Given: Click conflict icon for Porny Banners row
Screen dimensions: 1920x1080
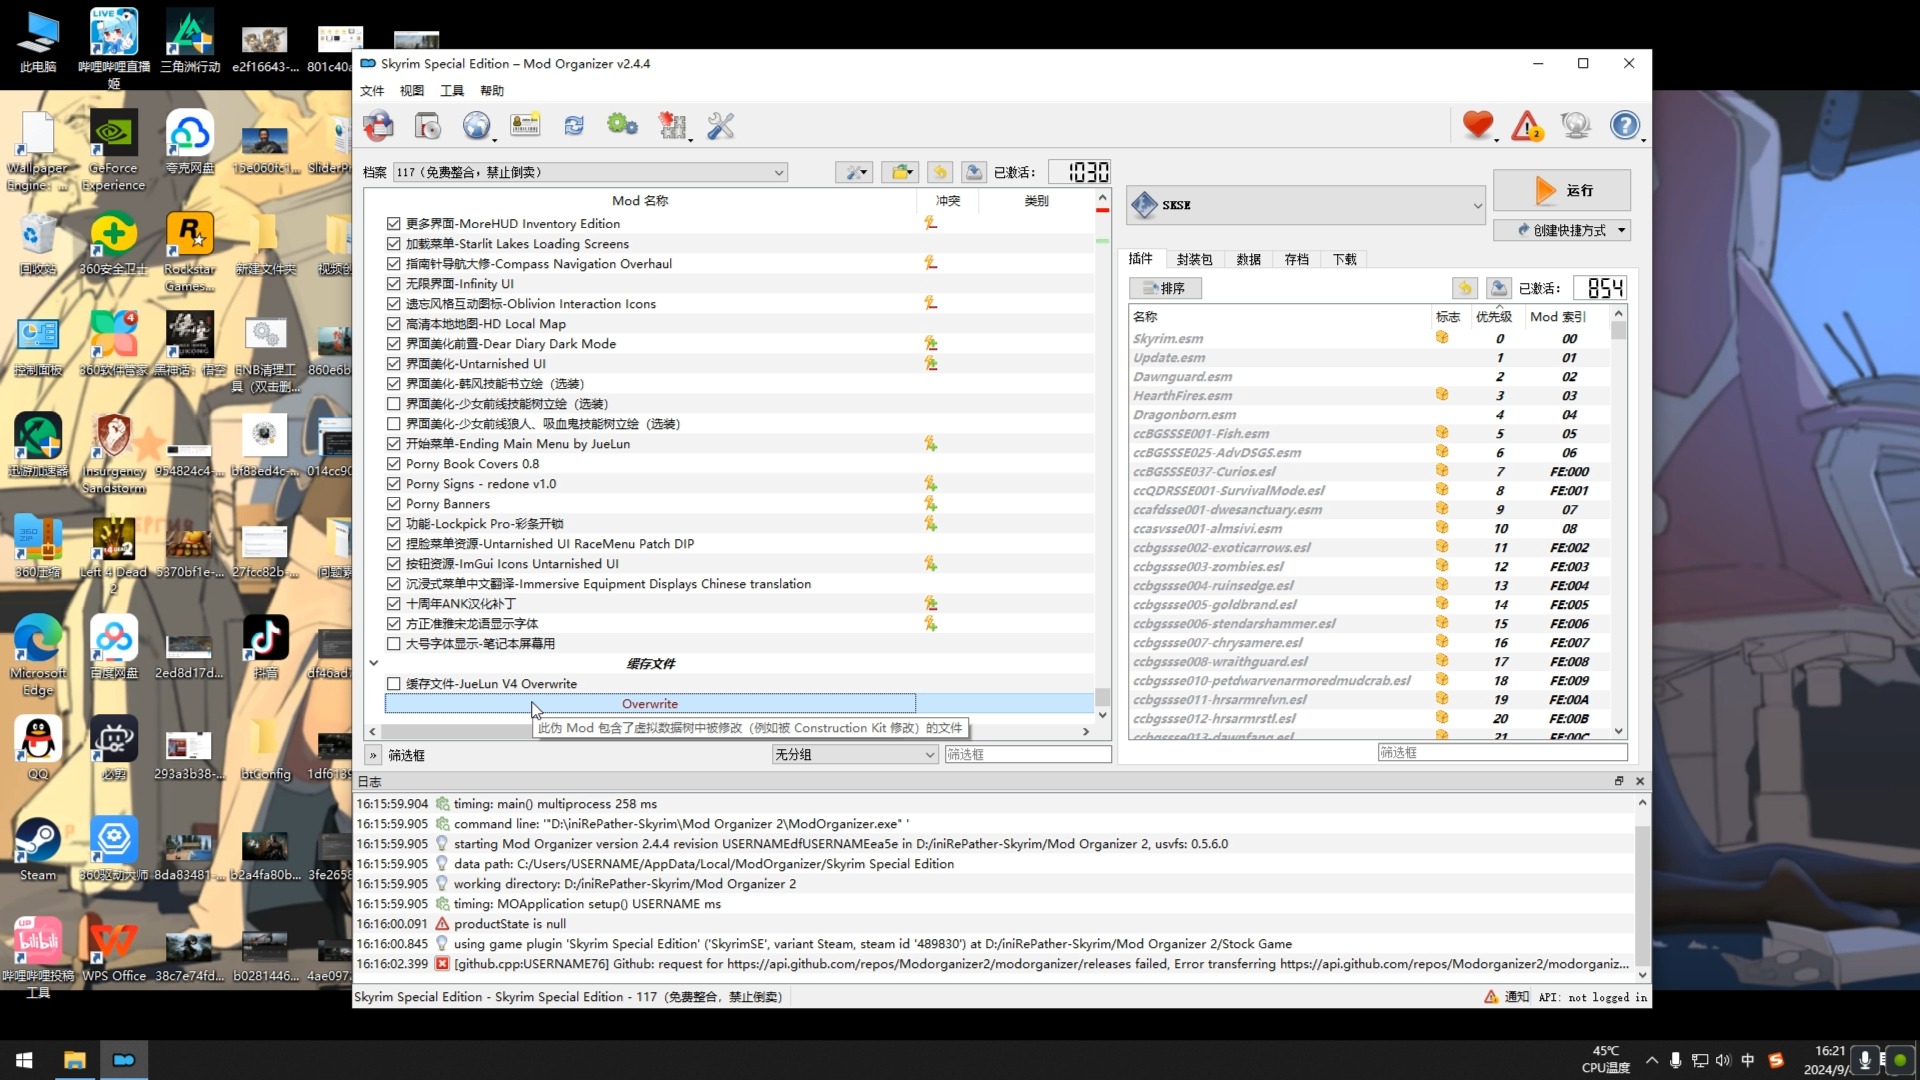Looking at the screenshot, I should point(931,503).
